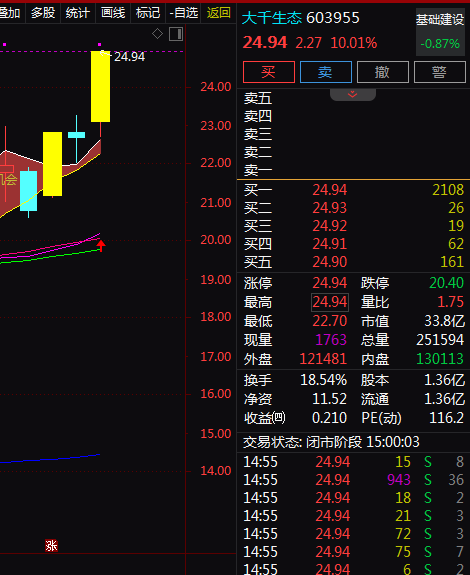470x575 pixels.
Task: Click the 现量 value 1763
Action: click(x=331, y=340)
